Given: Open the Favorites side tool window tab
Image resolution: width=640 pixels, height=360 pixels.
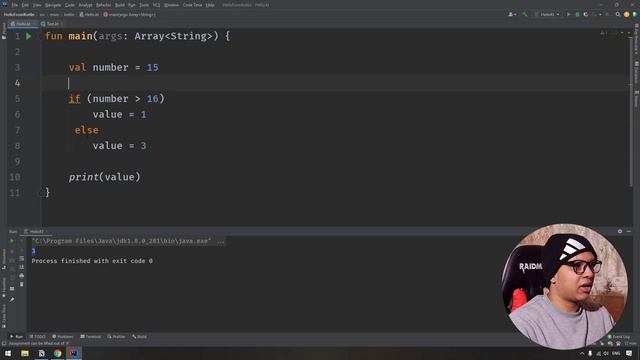Looking at the screenshot, I should 4,288.
